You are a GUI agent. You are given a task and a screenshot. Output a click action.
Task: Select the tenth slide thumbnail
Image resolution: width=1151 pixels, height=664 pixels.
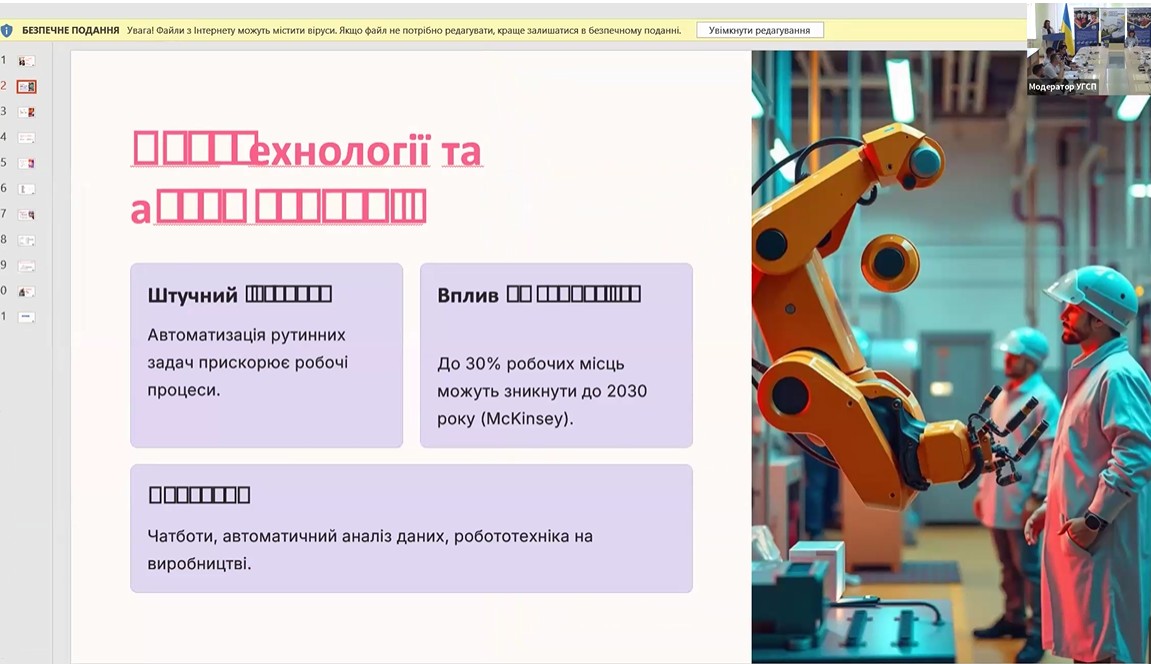(x=26, y=292)
